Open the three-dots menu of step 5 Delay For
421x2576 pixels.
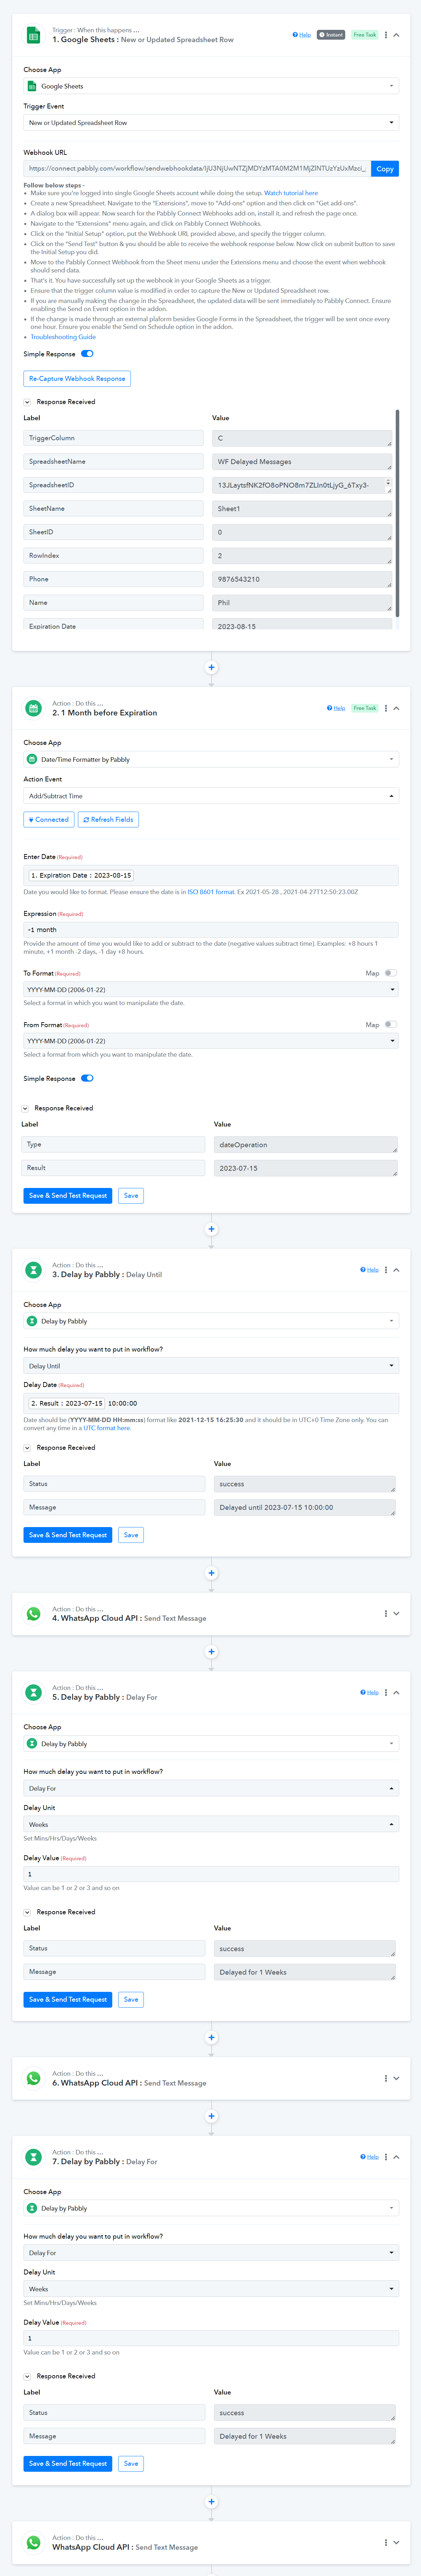click(x=386, y=1693)
